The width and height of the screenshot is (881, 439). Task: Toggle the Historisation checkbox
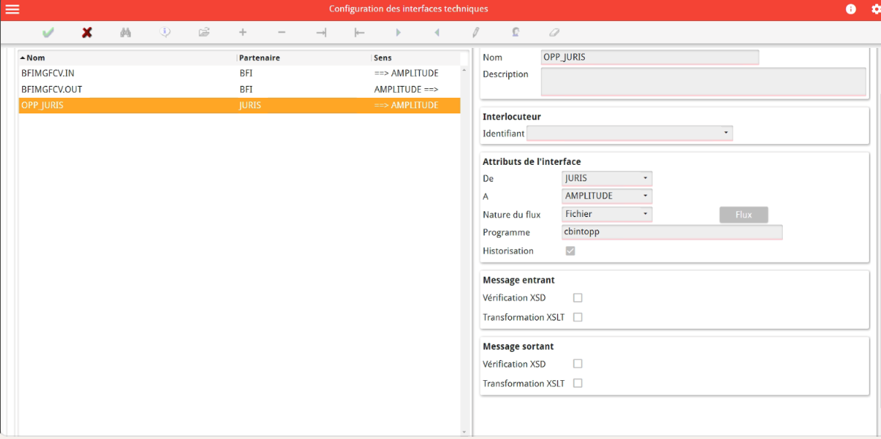(x=570, y=251)
